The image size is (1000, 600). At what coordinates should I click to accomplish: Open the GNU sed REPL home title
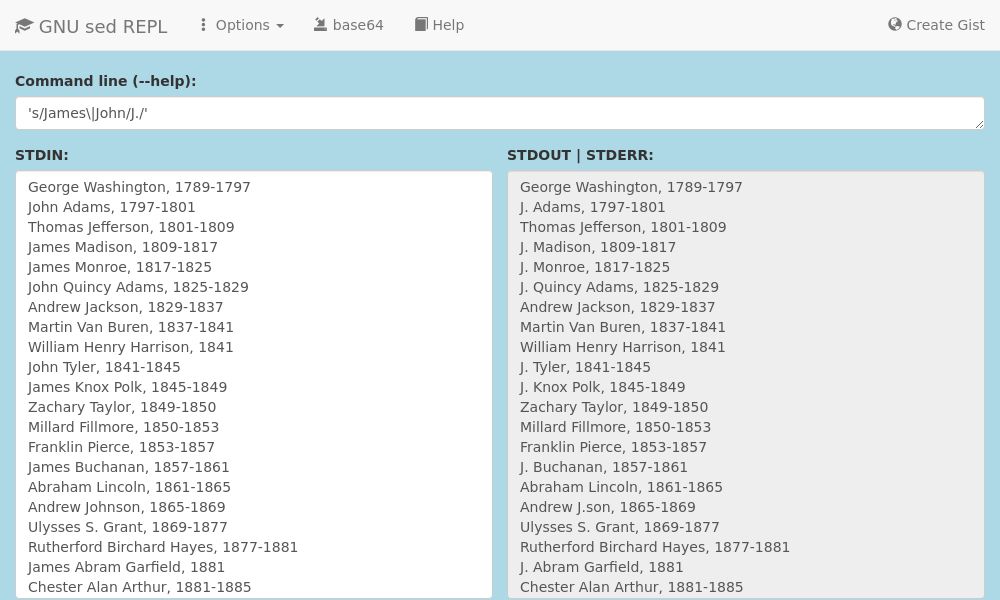click(x=102, y=26)
